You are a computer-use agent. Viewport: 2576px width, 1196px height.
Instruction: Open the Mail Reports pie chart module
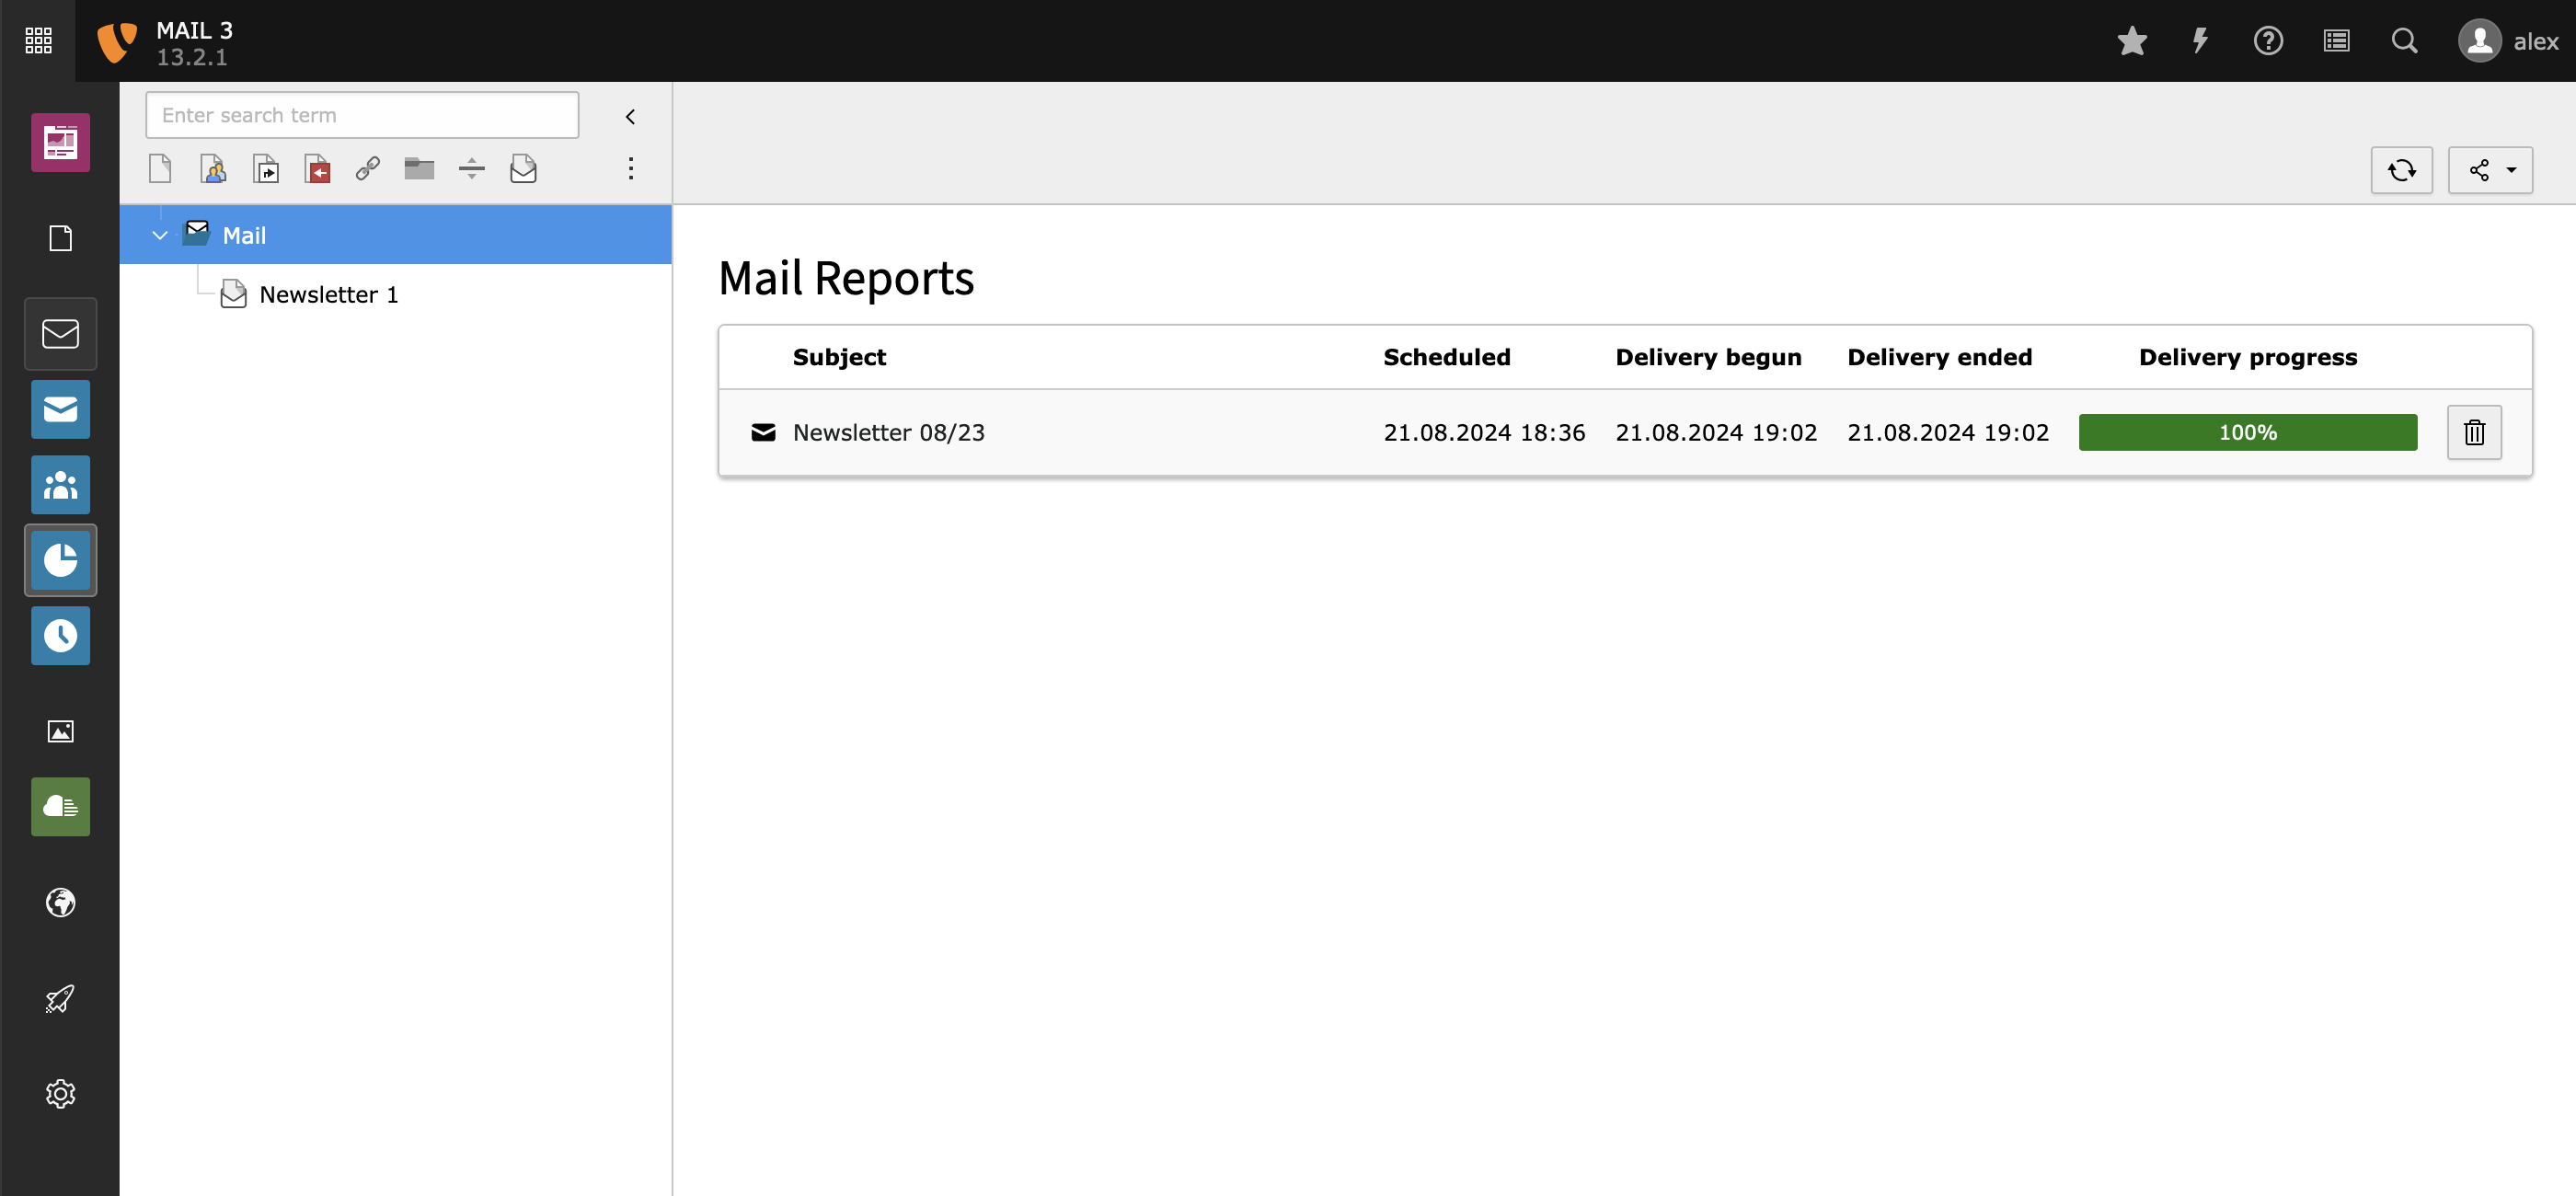coord(60,560)
